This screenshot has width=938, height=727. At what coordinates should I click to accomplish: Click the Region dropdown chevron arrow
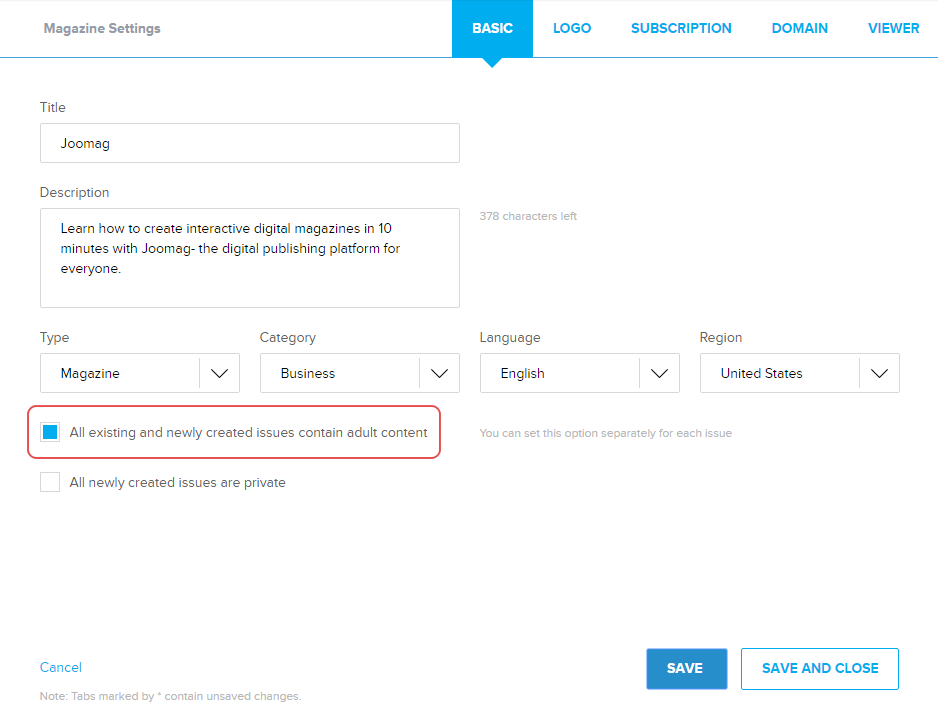point(879,373)
